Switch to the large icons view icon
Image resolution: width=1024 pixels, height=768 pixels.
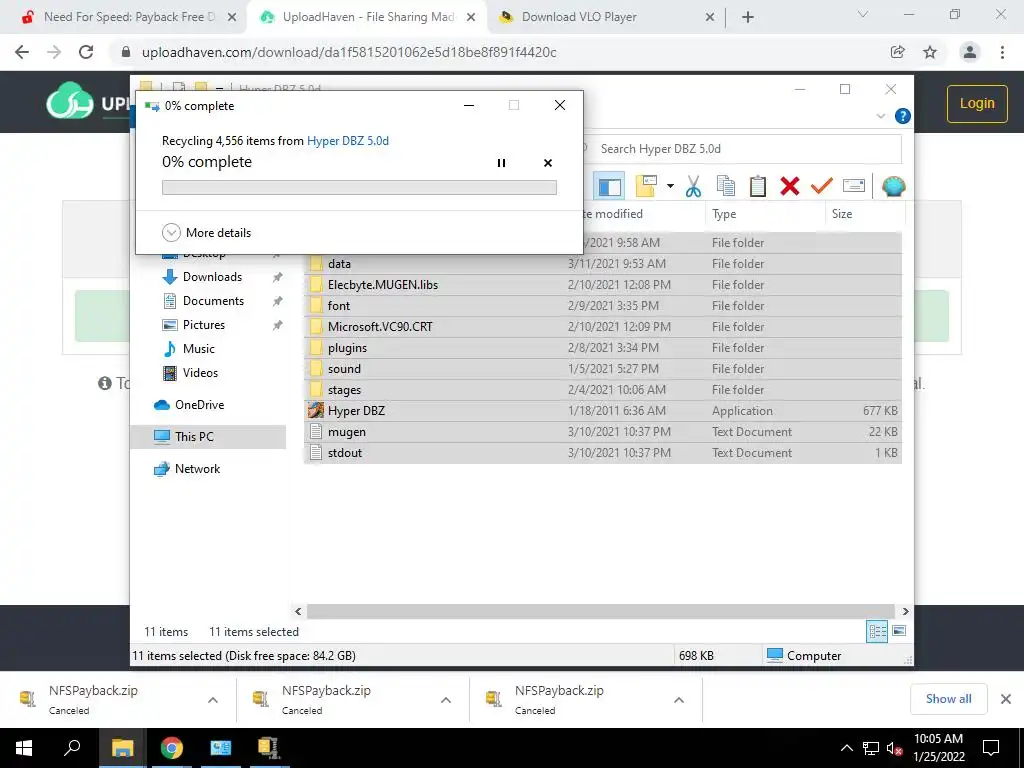pos(899,631)
